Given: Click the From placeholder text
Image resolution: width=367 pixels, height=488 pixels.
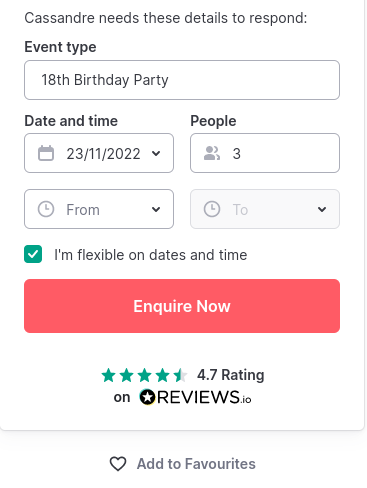Looking at the screenshot, I should [83, 210].
